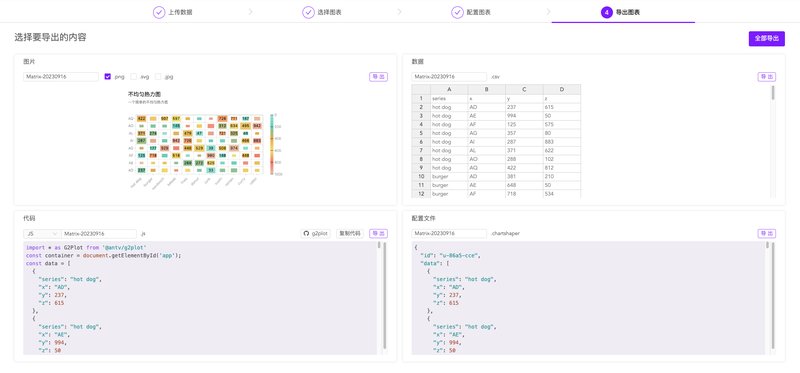Image resolution: width=800 pixels, height=373 pixels.
Task: Select column A header in data table
Action: click(x=449, y=89)
